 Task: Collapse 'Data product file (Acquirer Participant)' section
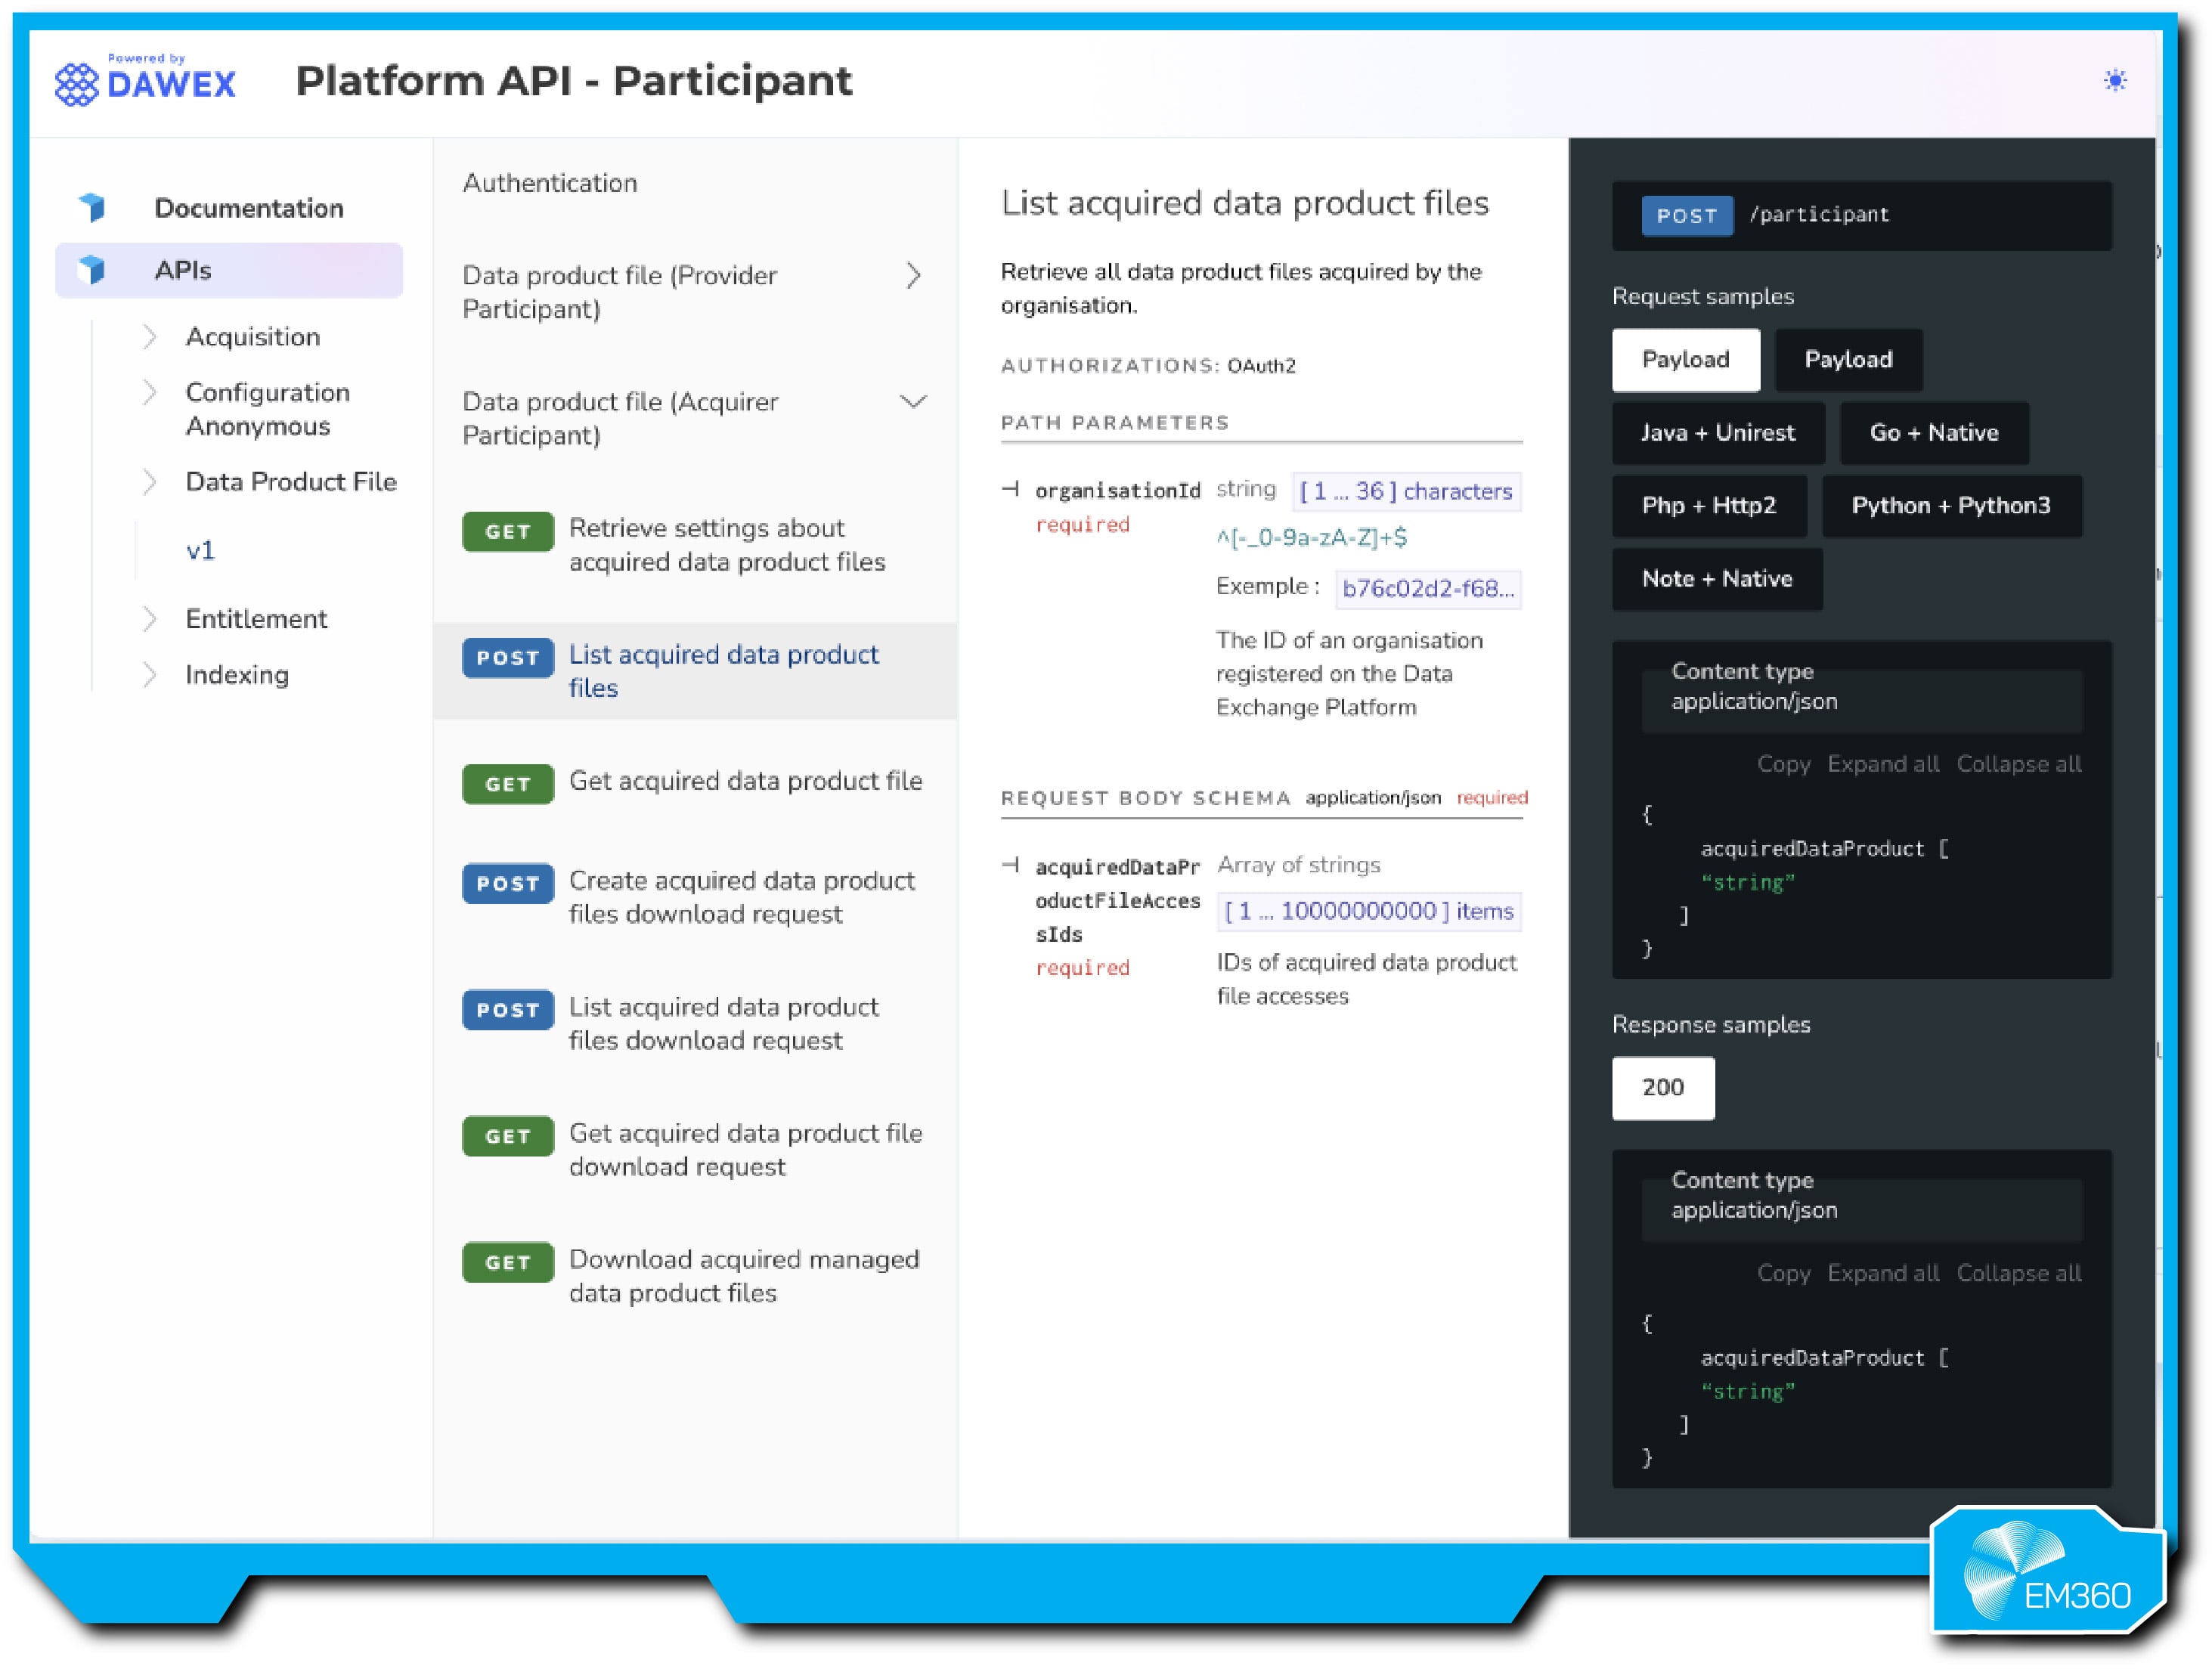[x=913, y=401]
